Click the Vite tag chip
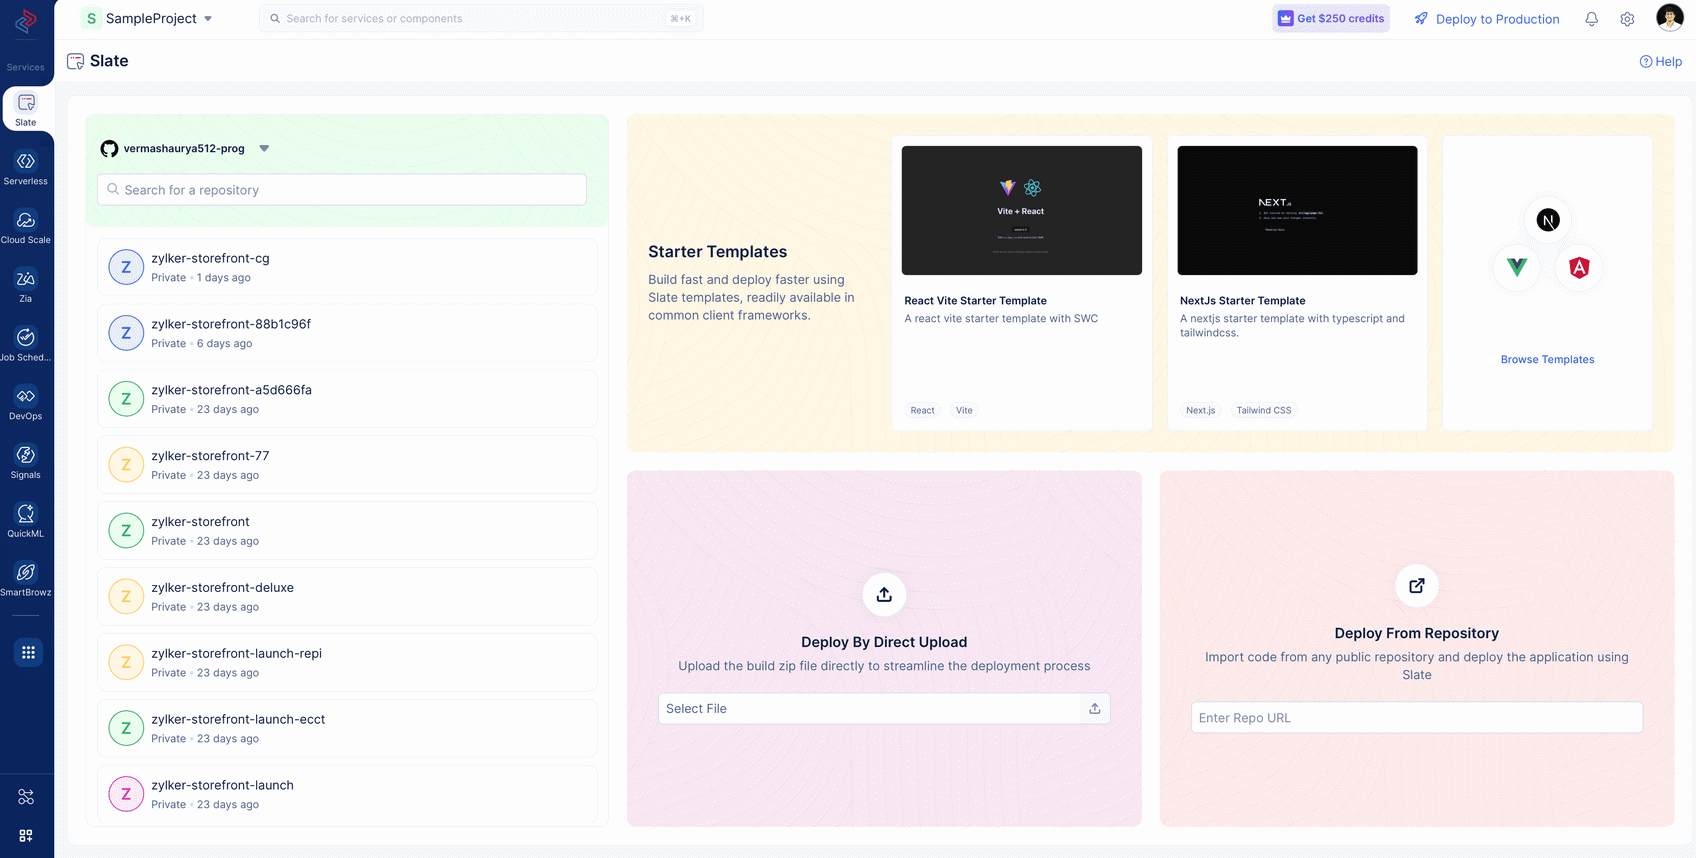 coord(964,410)
